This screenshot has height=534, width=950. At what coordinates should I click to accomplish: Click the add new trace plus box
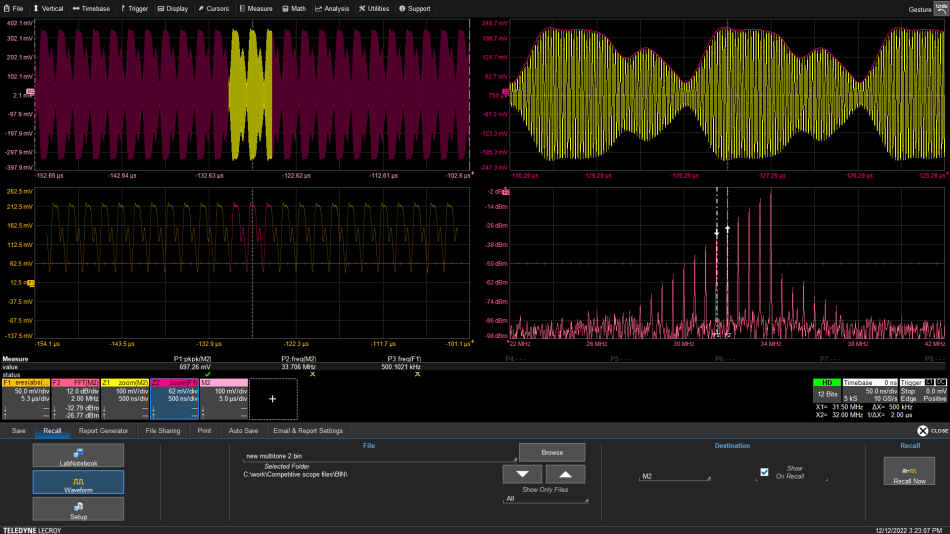click(273, 398)
